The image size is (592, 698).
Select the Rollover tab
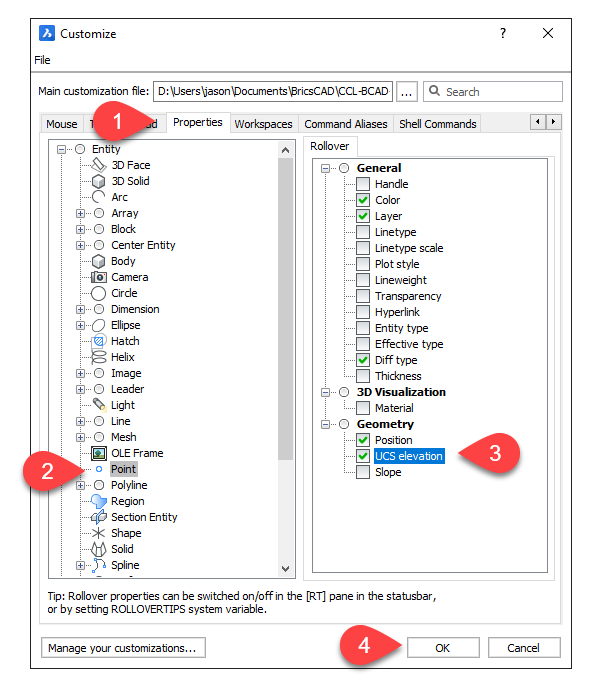coord(330,146)
